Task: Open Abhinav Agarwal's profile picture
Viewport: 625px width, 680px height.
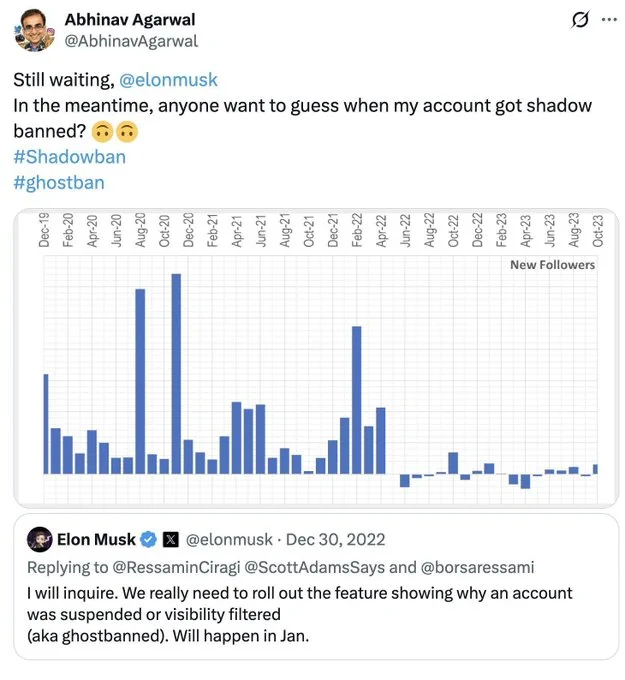Action: click(x=35, y=30)
